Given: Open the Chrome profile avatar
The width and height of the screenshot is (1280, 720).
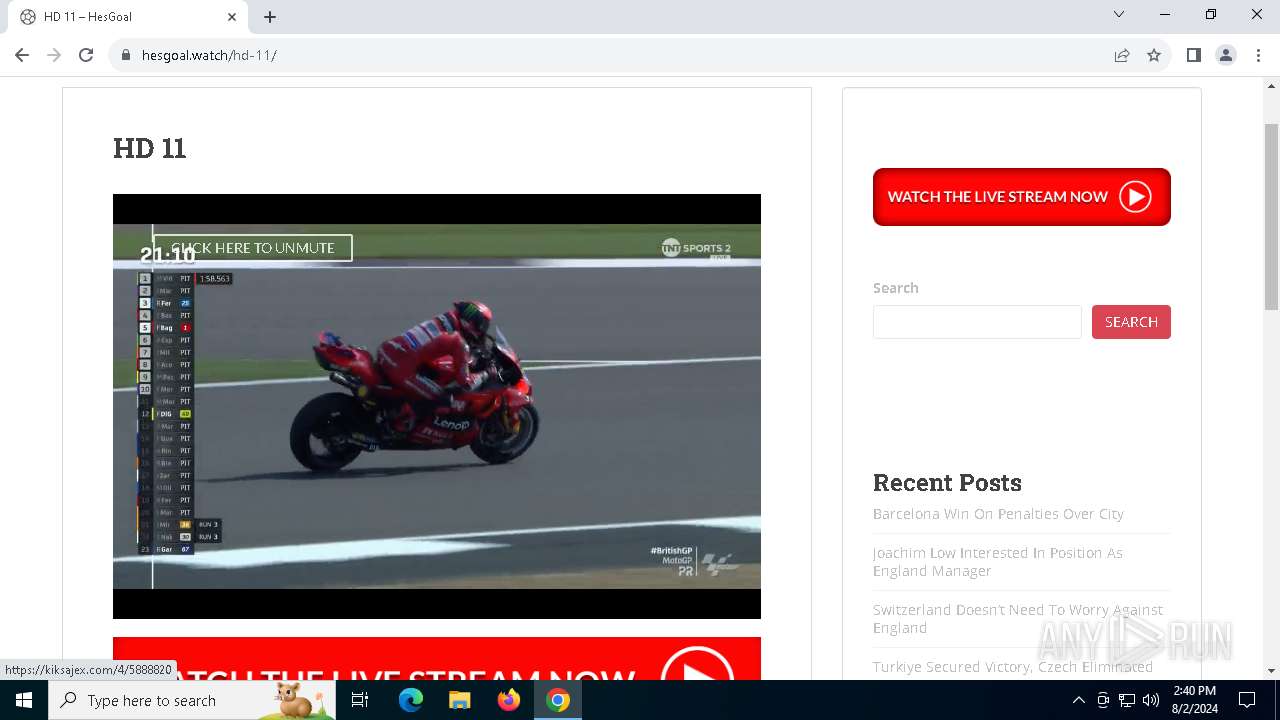Looking at the screenshot, I should (1226, 55).
